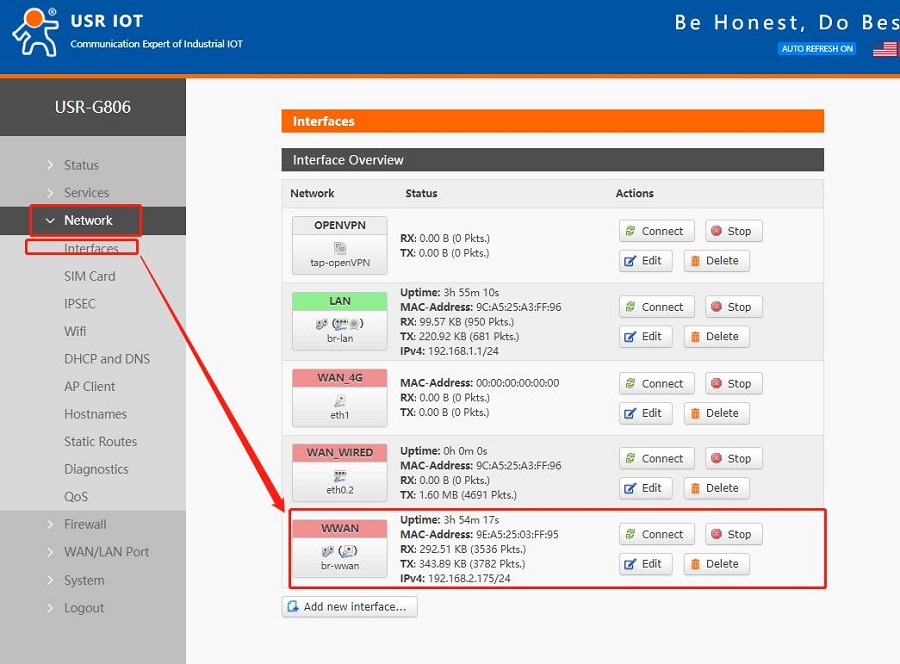The width and height of the screenshot is (900, 664).
Task: Click the br-wwan bridge interface icon
Action: (340, 551)
